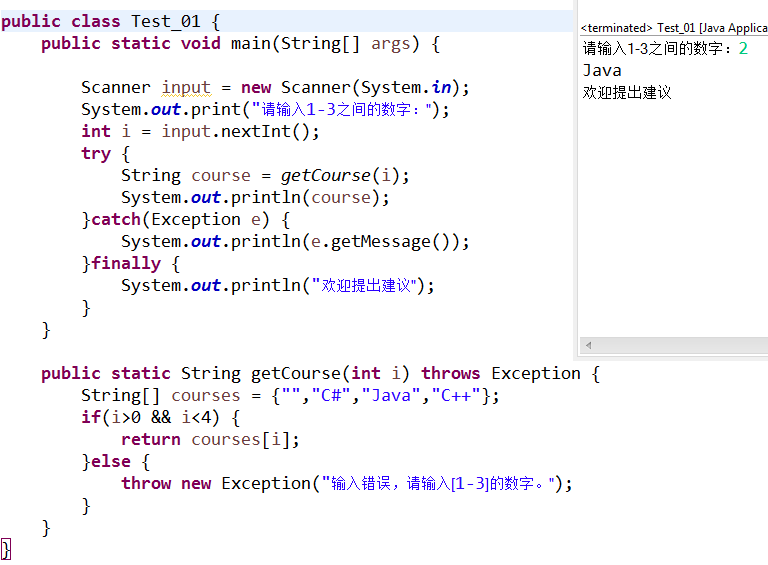768x565 pixels.
Task: Click the '输入错误' exception message string
Action: click(439, 484)
